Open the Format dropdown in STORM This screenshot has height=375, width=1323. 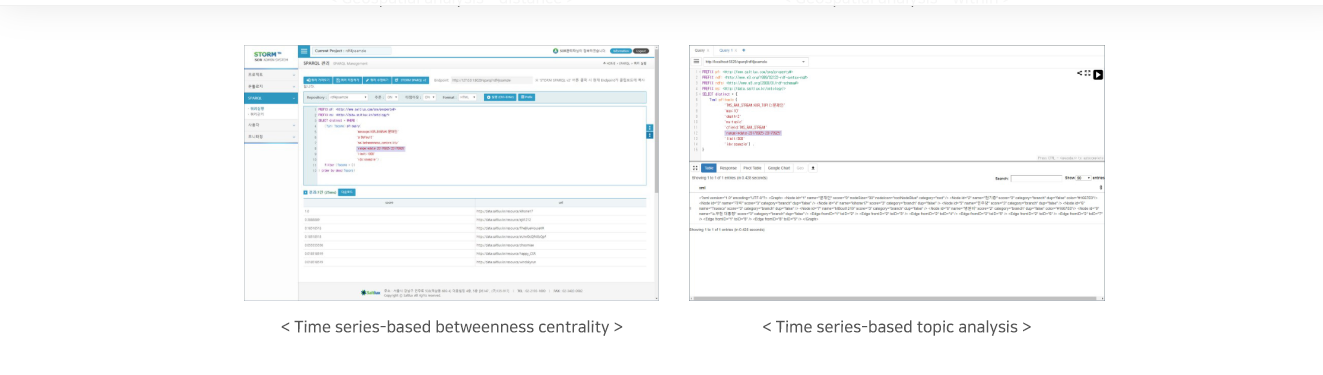click(x=466, y=97)
